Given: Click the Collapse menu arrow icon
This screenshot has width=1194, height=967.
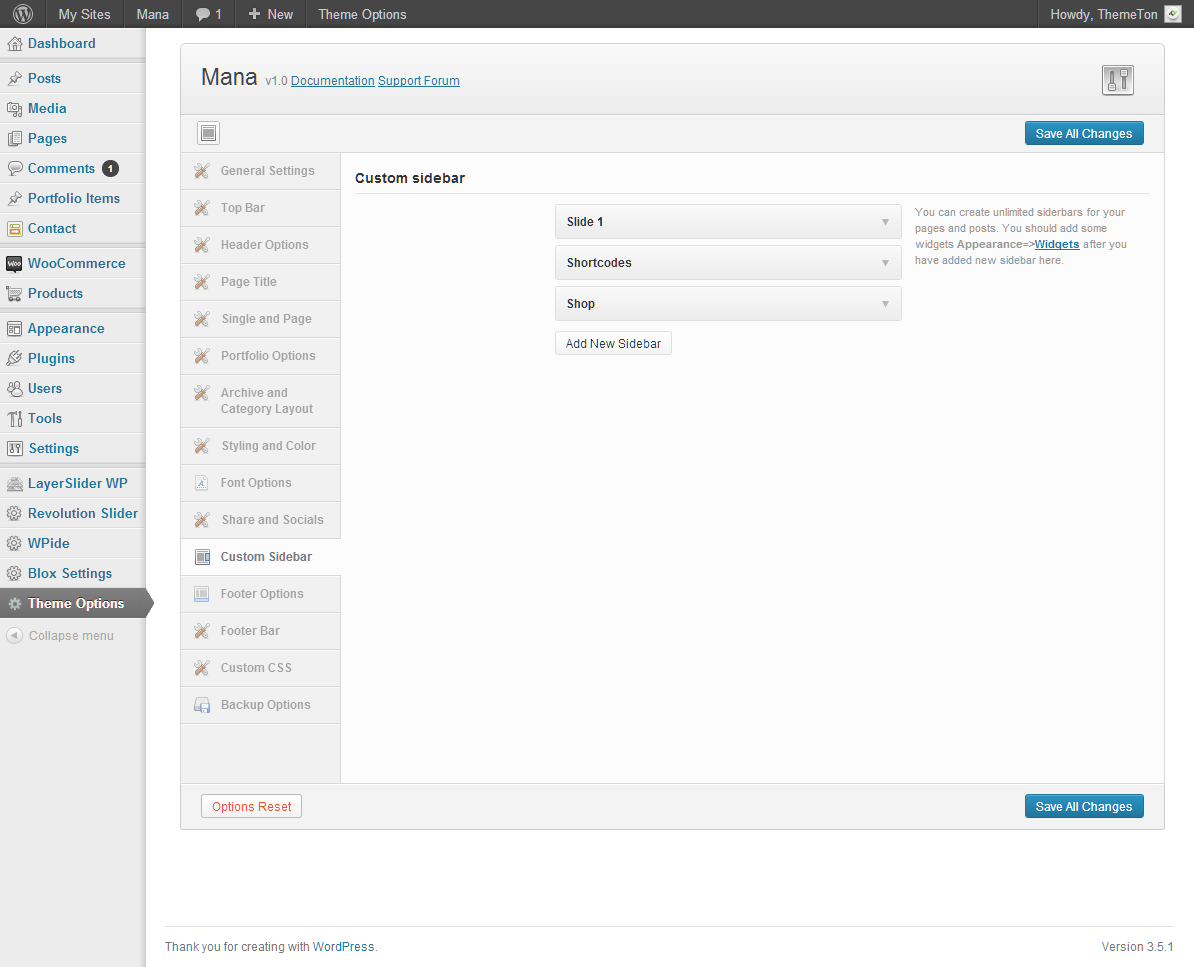Looking at the screenshot, I should point(14,636).
